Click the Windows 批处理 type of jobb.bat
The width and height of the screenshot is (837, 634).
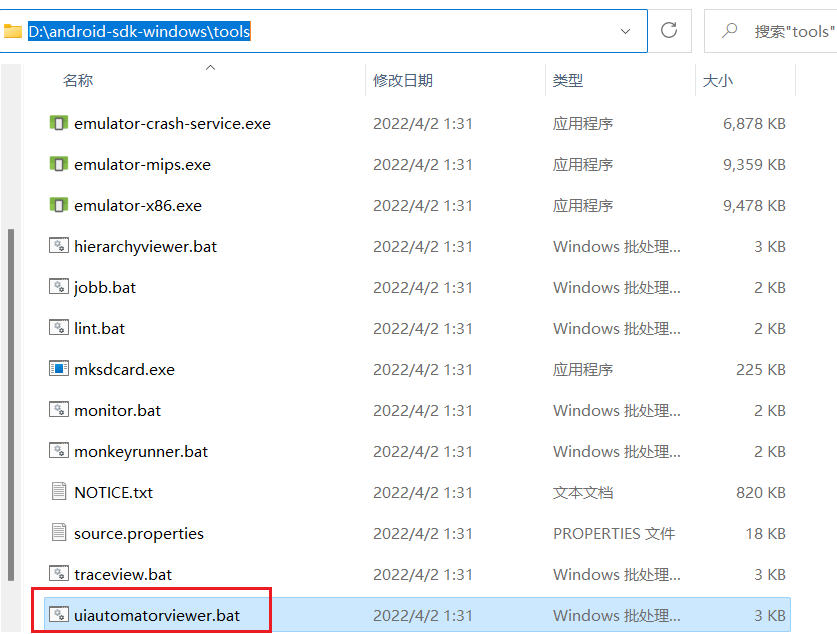617,287
